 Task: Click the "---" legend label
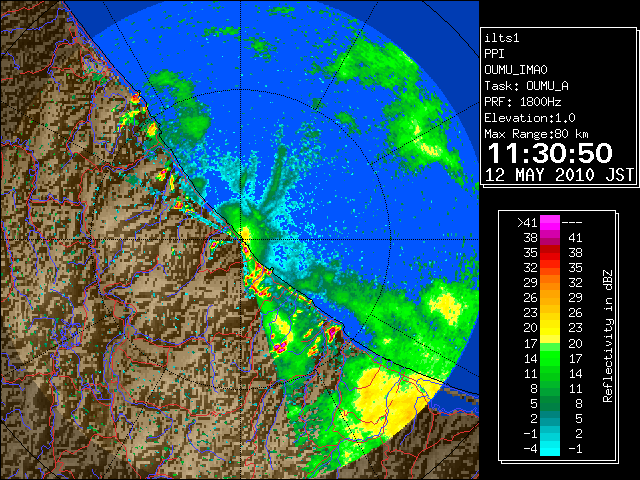[572, 222]
